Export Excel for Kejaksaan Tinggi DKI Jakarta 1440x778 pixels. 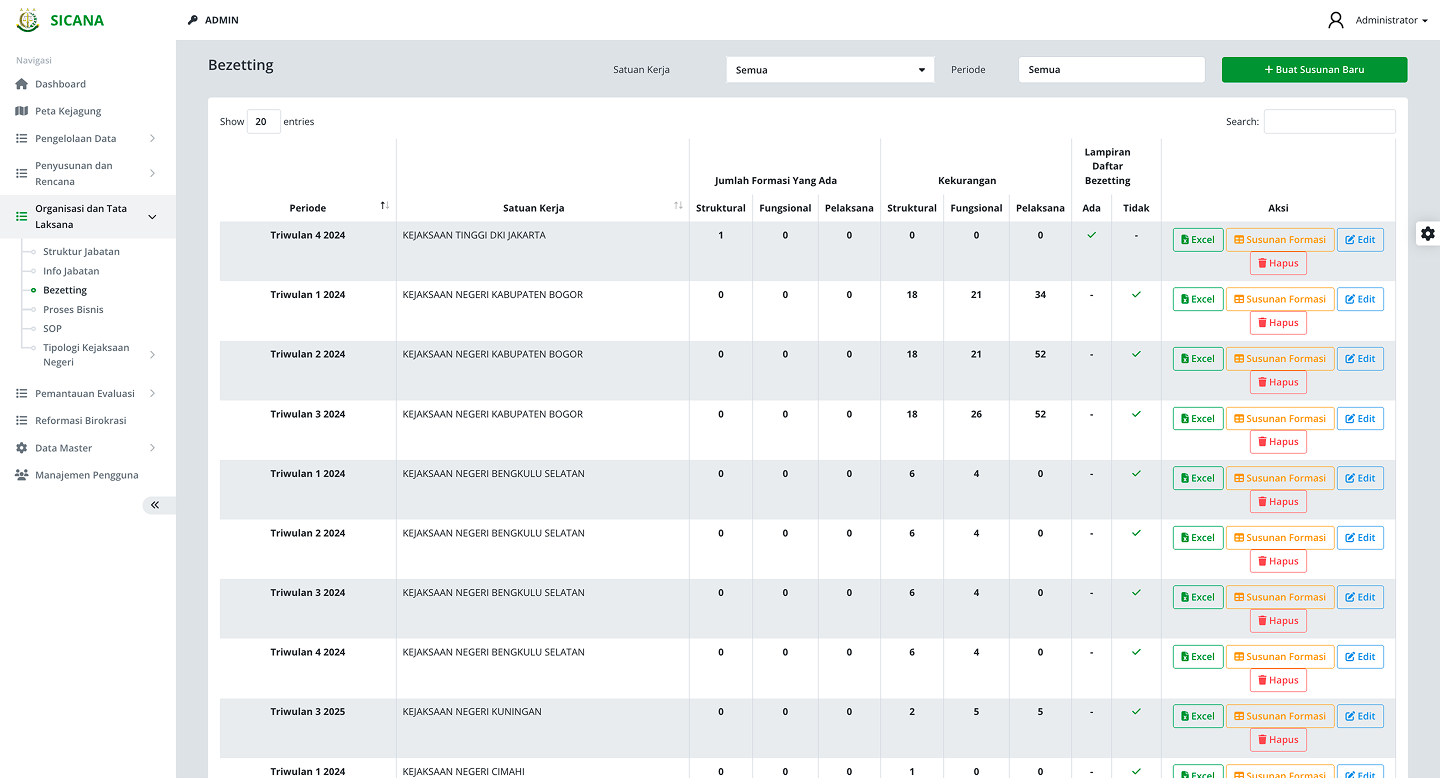point(1198,240)
